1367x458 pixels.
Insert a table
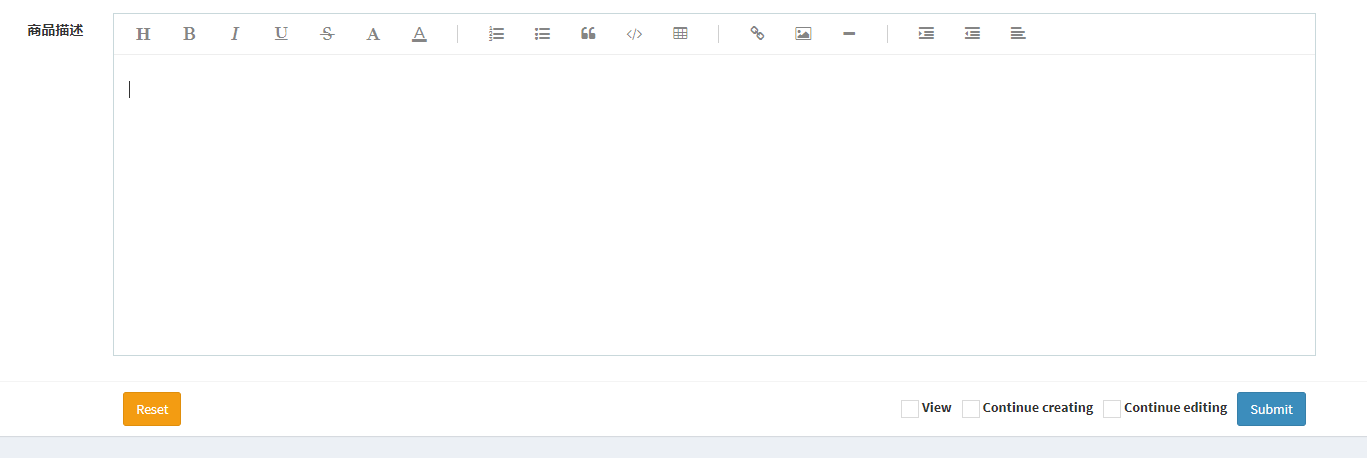click(680, 34)
